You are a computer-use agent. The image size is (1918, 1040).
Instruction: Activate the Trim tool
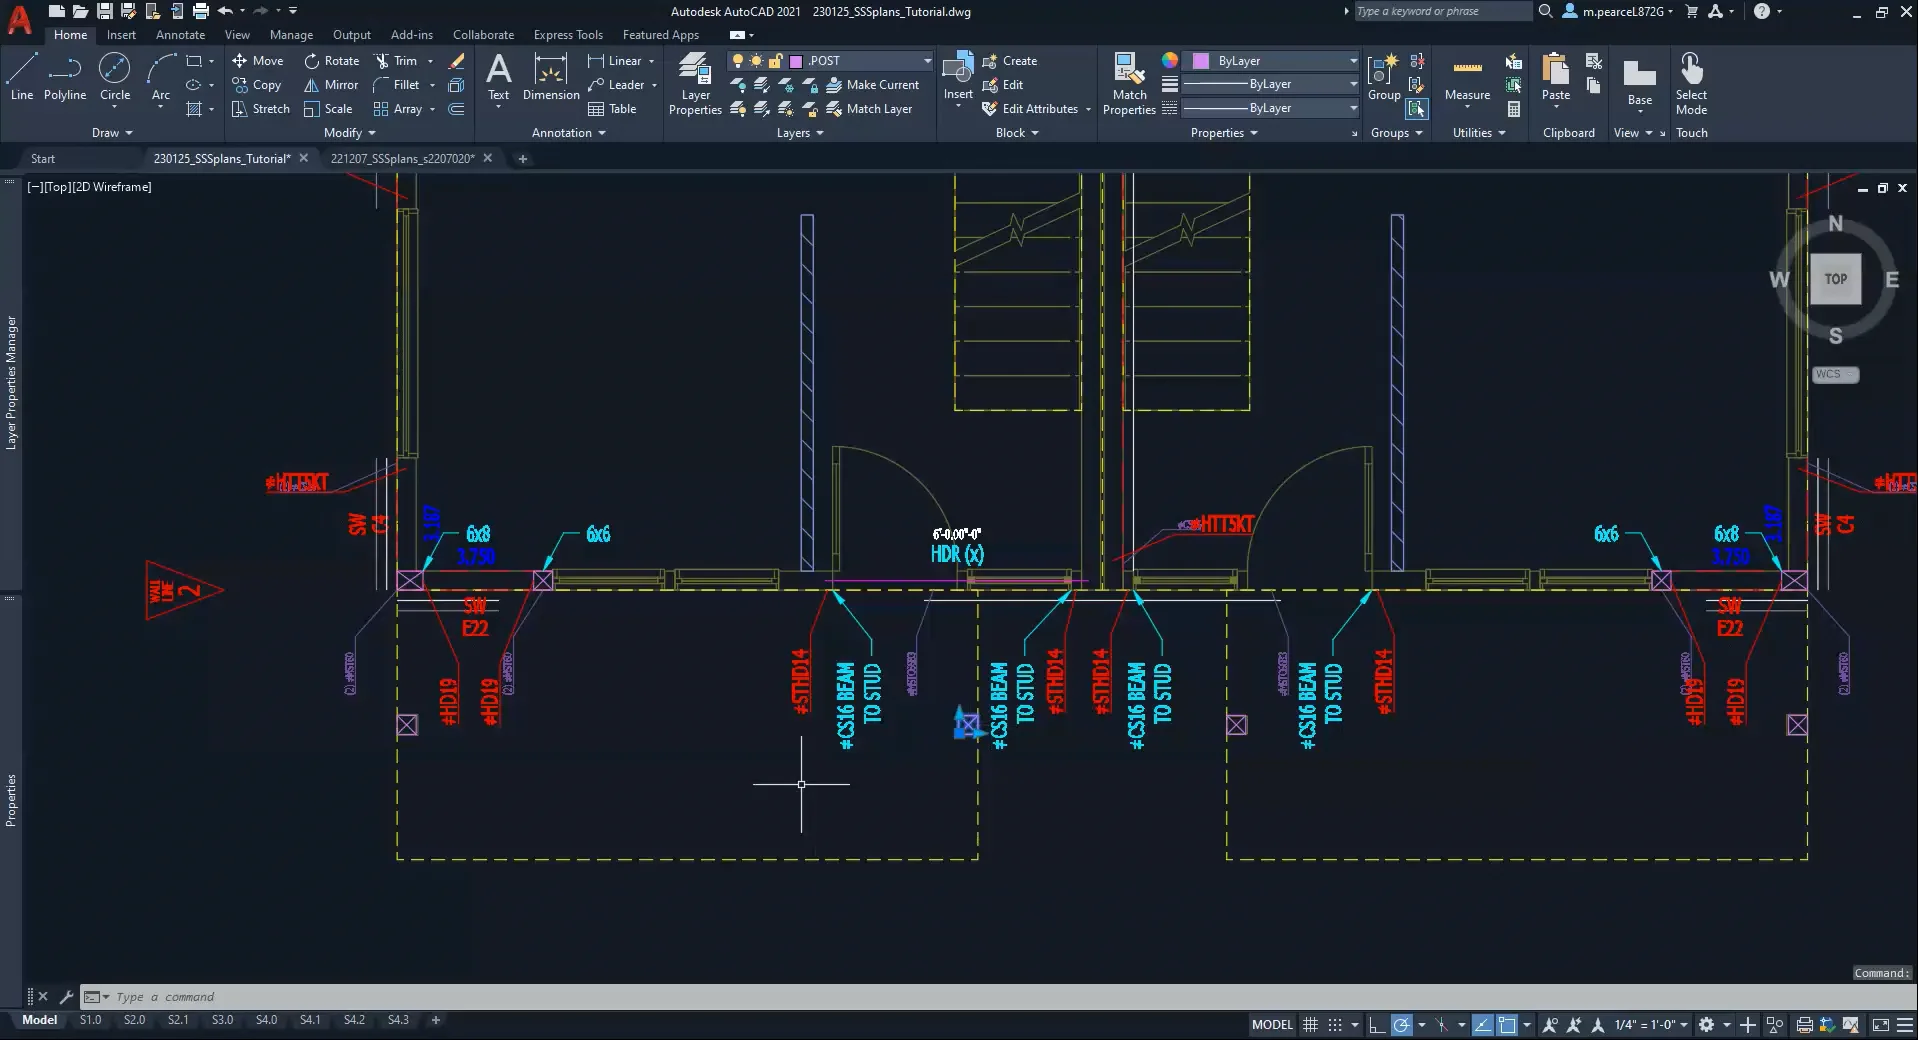[x=398, y=61]
